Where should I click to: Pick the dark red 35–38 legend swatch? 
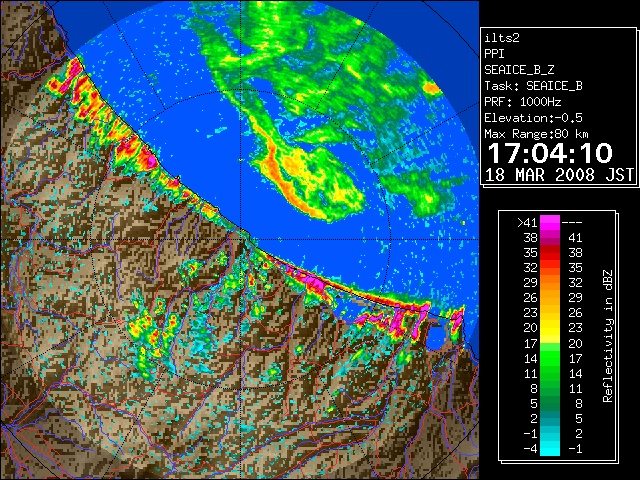point(550,252)
